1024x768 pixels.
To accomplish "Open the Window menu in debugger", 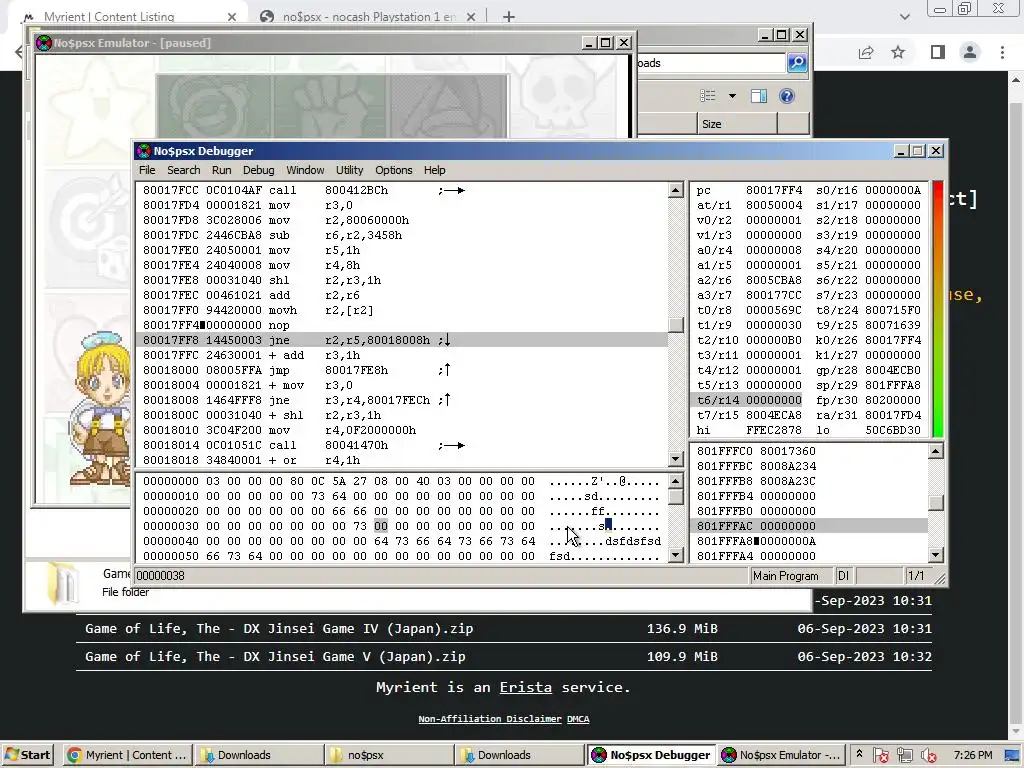I will pos(305,170).
